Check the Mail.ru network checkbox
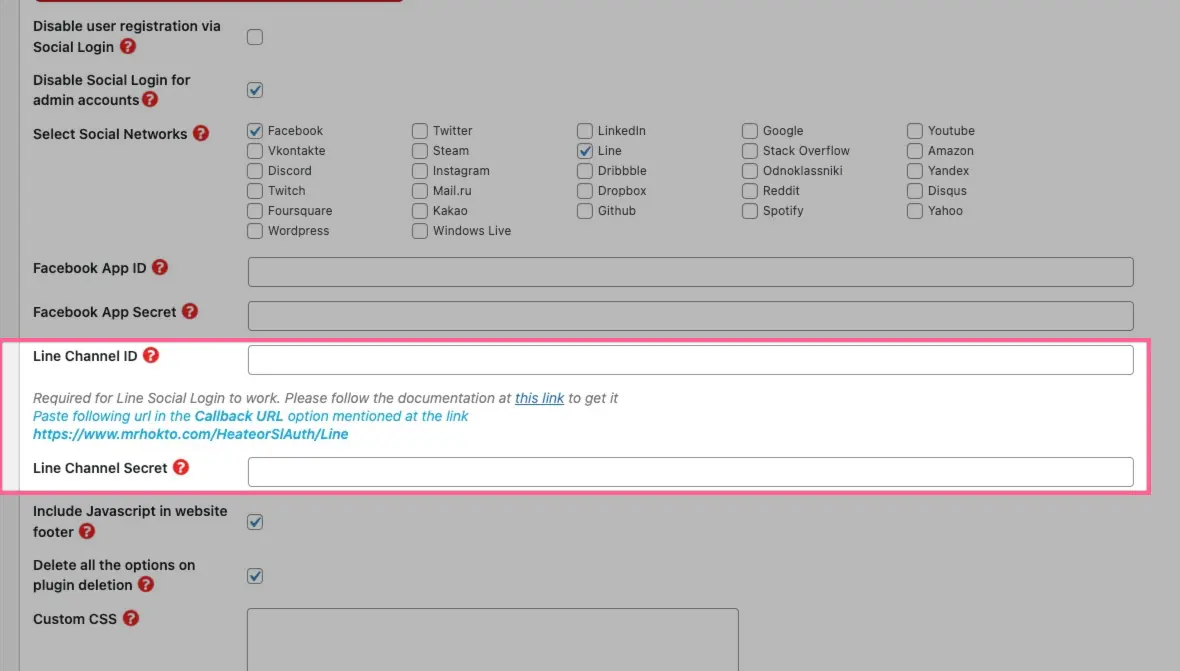Image resolution: width=1180 pixels, height=671 pixels. tap(420, 191)
